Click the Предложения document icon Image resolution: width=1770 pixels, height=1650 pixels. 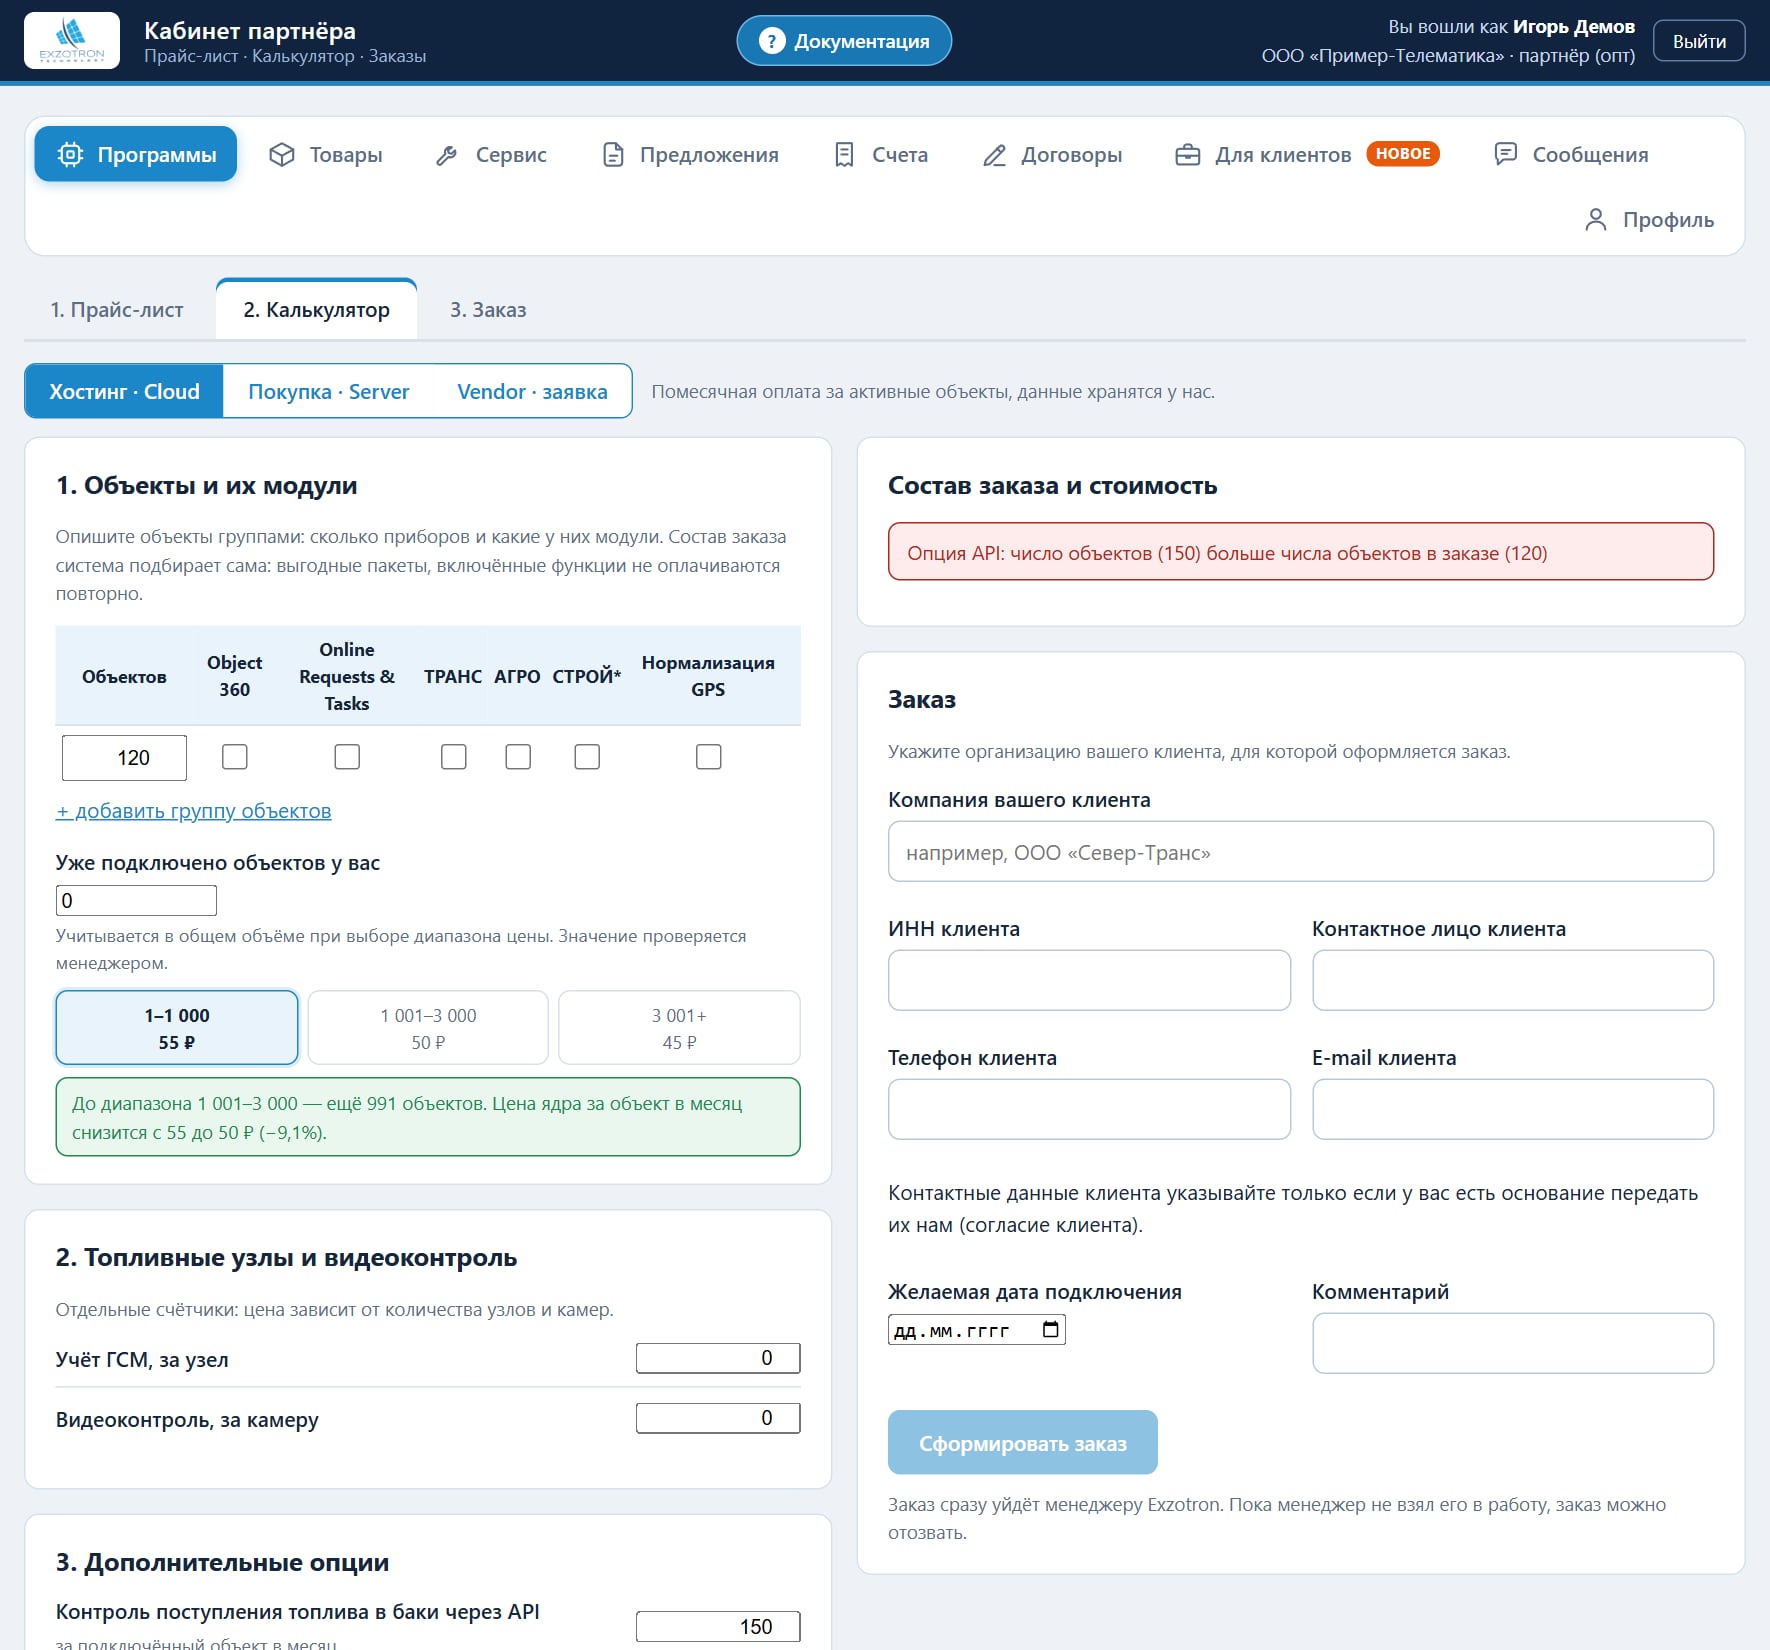[613, 155]
